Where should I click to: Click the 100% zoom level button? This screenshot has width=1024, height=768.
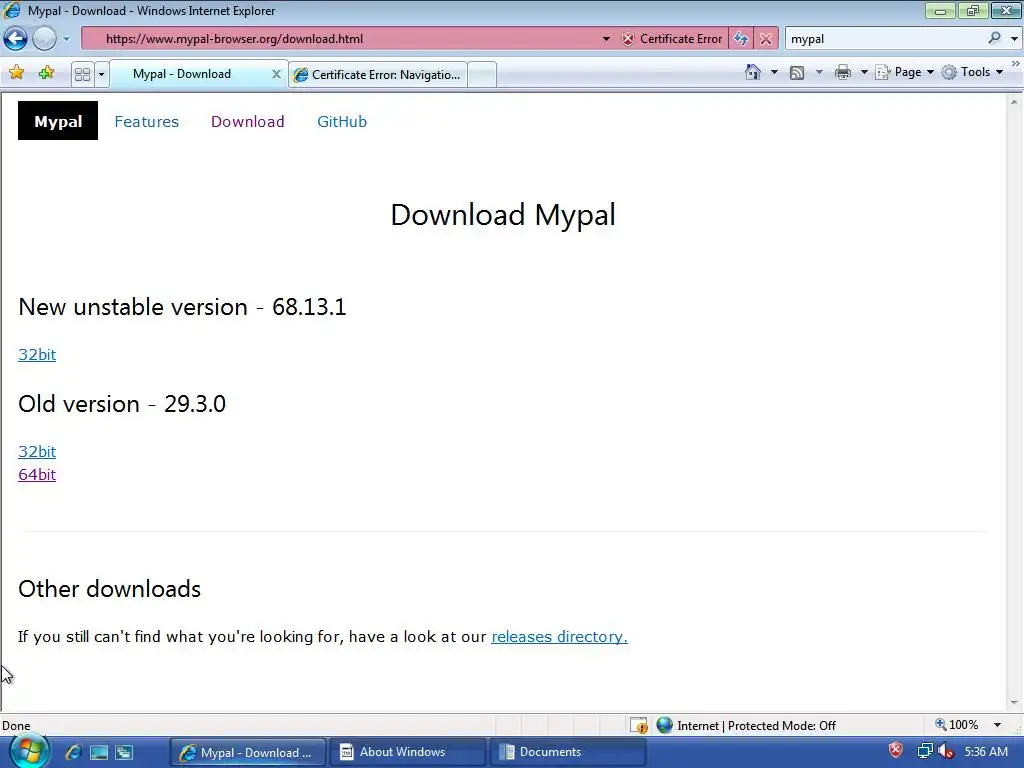[x=957, y=725]
